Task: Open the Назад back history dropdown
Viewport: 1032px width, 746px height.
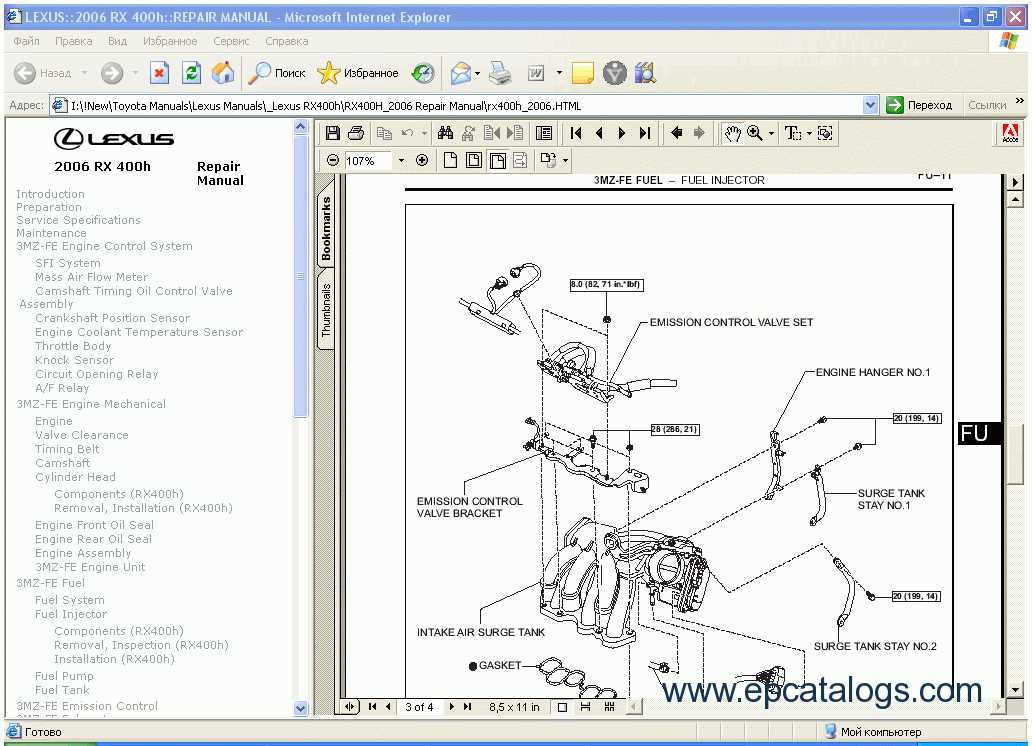Action: click(84, 73)
